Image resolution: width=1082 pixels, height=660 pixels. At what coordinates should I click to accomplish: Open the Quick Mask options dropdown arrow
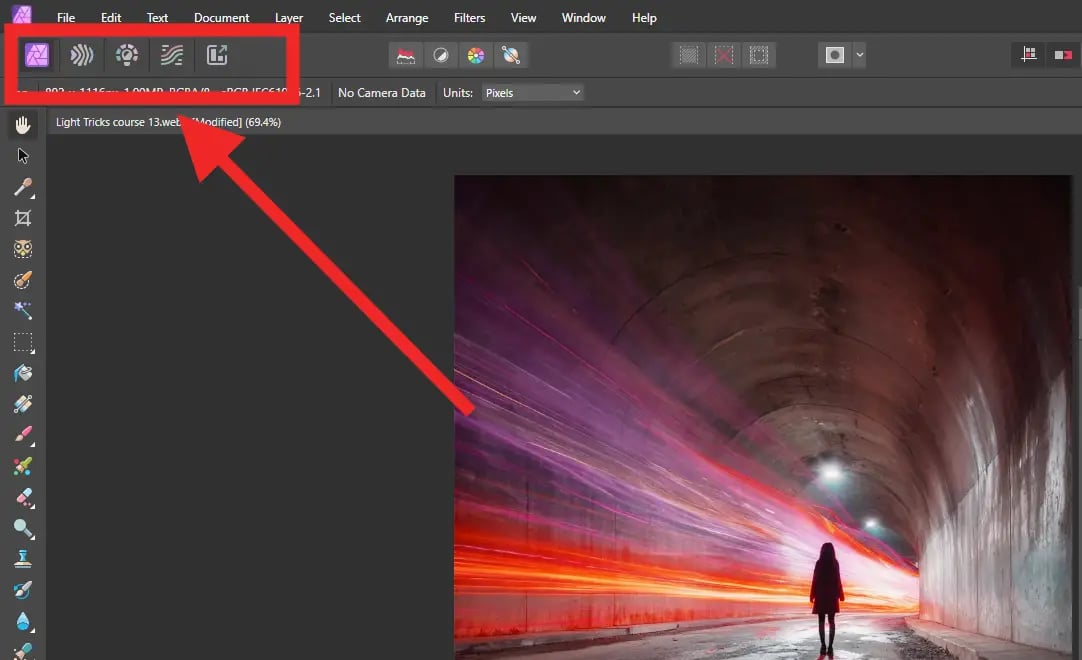point(860,55)
